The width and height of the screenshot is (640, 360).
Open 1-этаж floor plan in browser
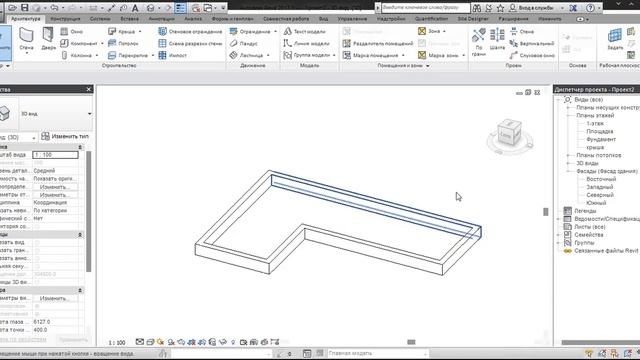coord(595,123)
